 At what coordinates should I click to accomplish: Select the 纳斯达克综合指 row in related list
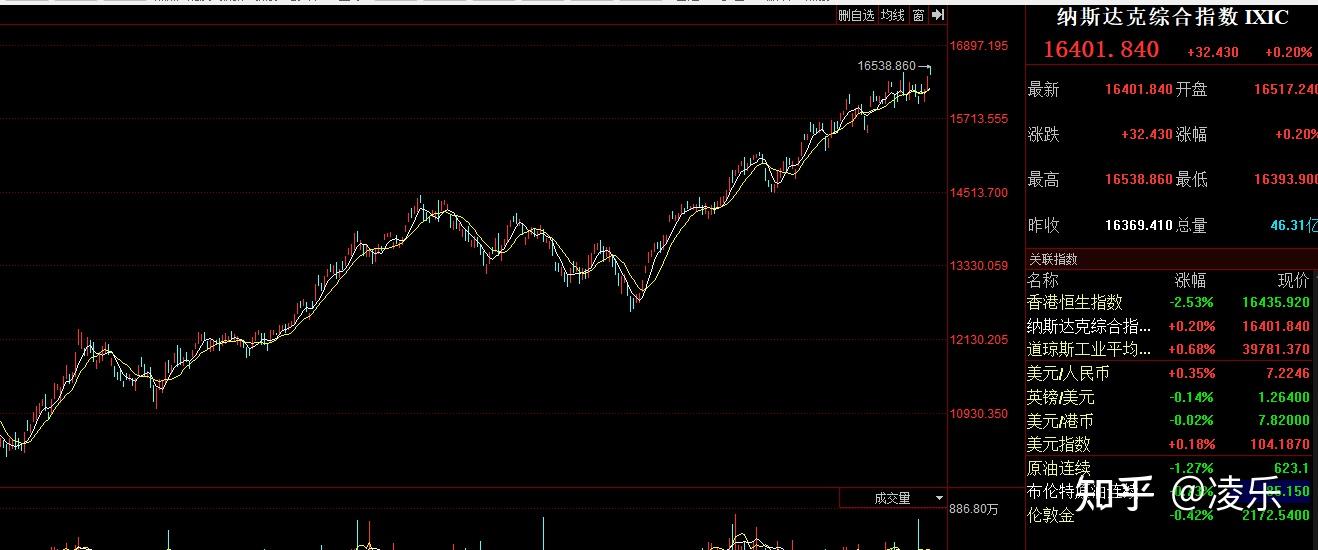[x=1168, y=326]
